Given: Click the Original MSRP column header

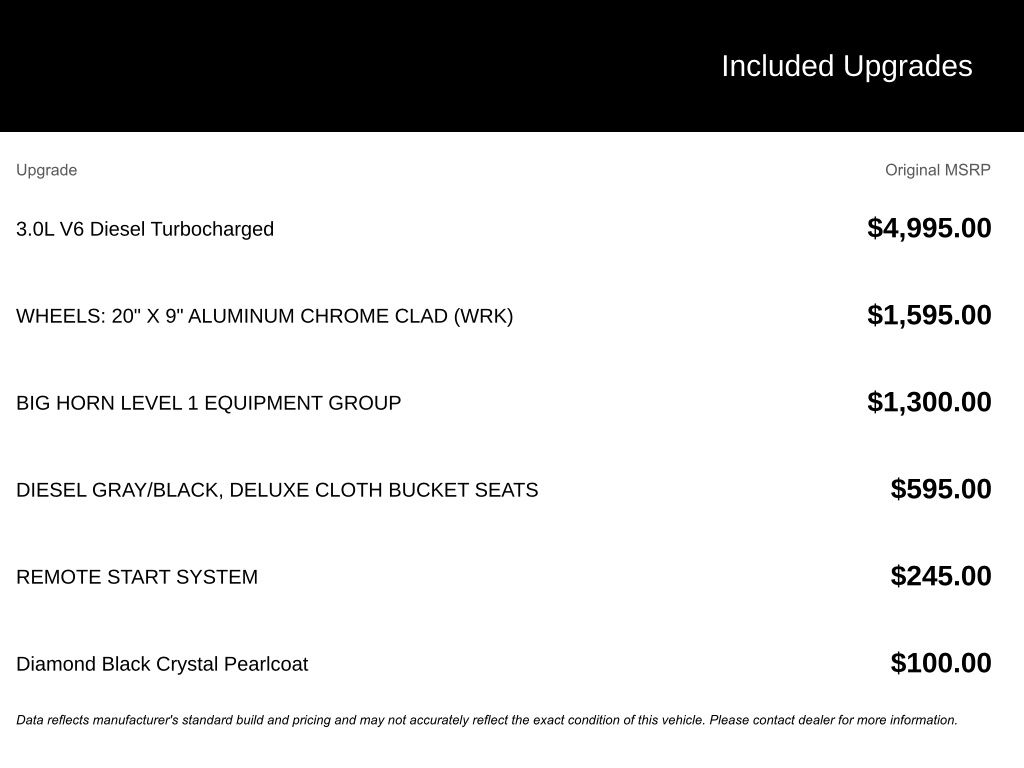Looking at the screenshot, I should pyautogui.click(x=937, y=170).
